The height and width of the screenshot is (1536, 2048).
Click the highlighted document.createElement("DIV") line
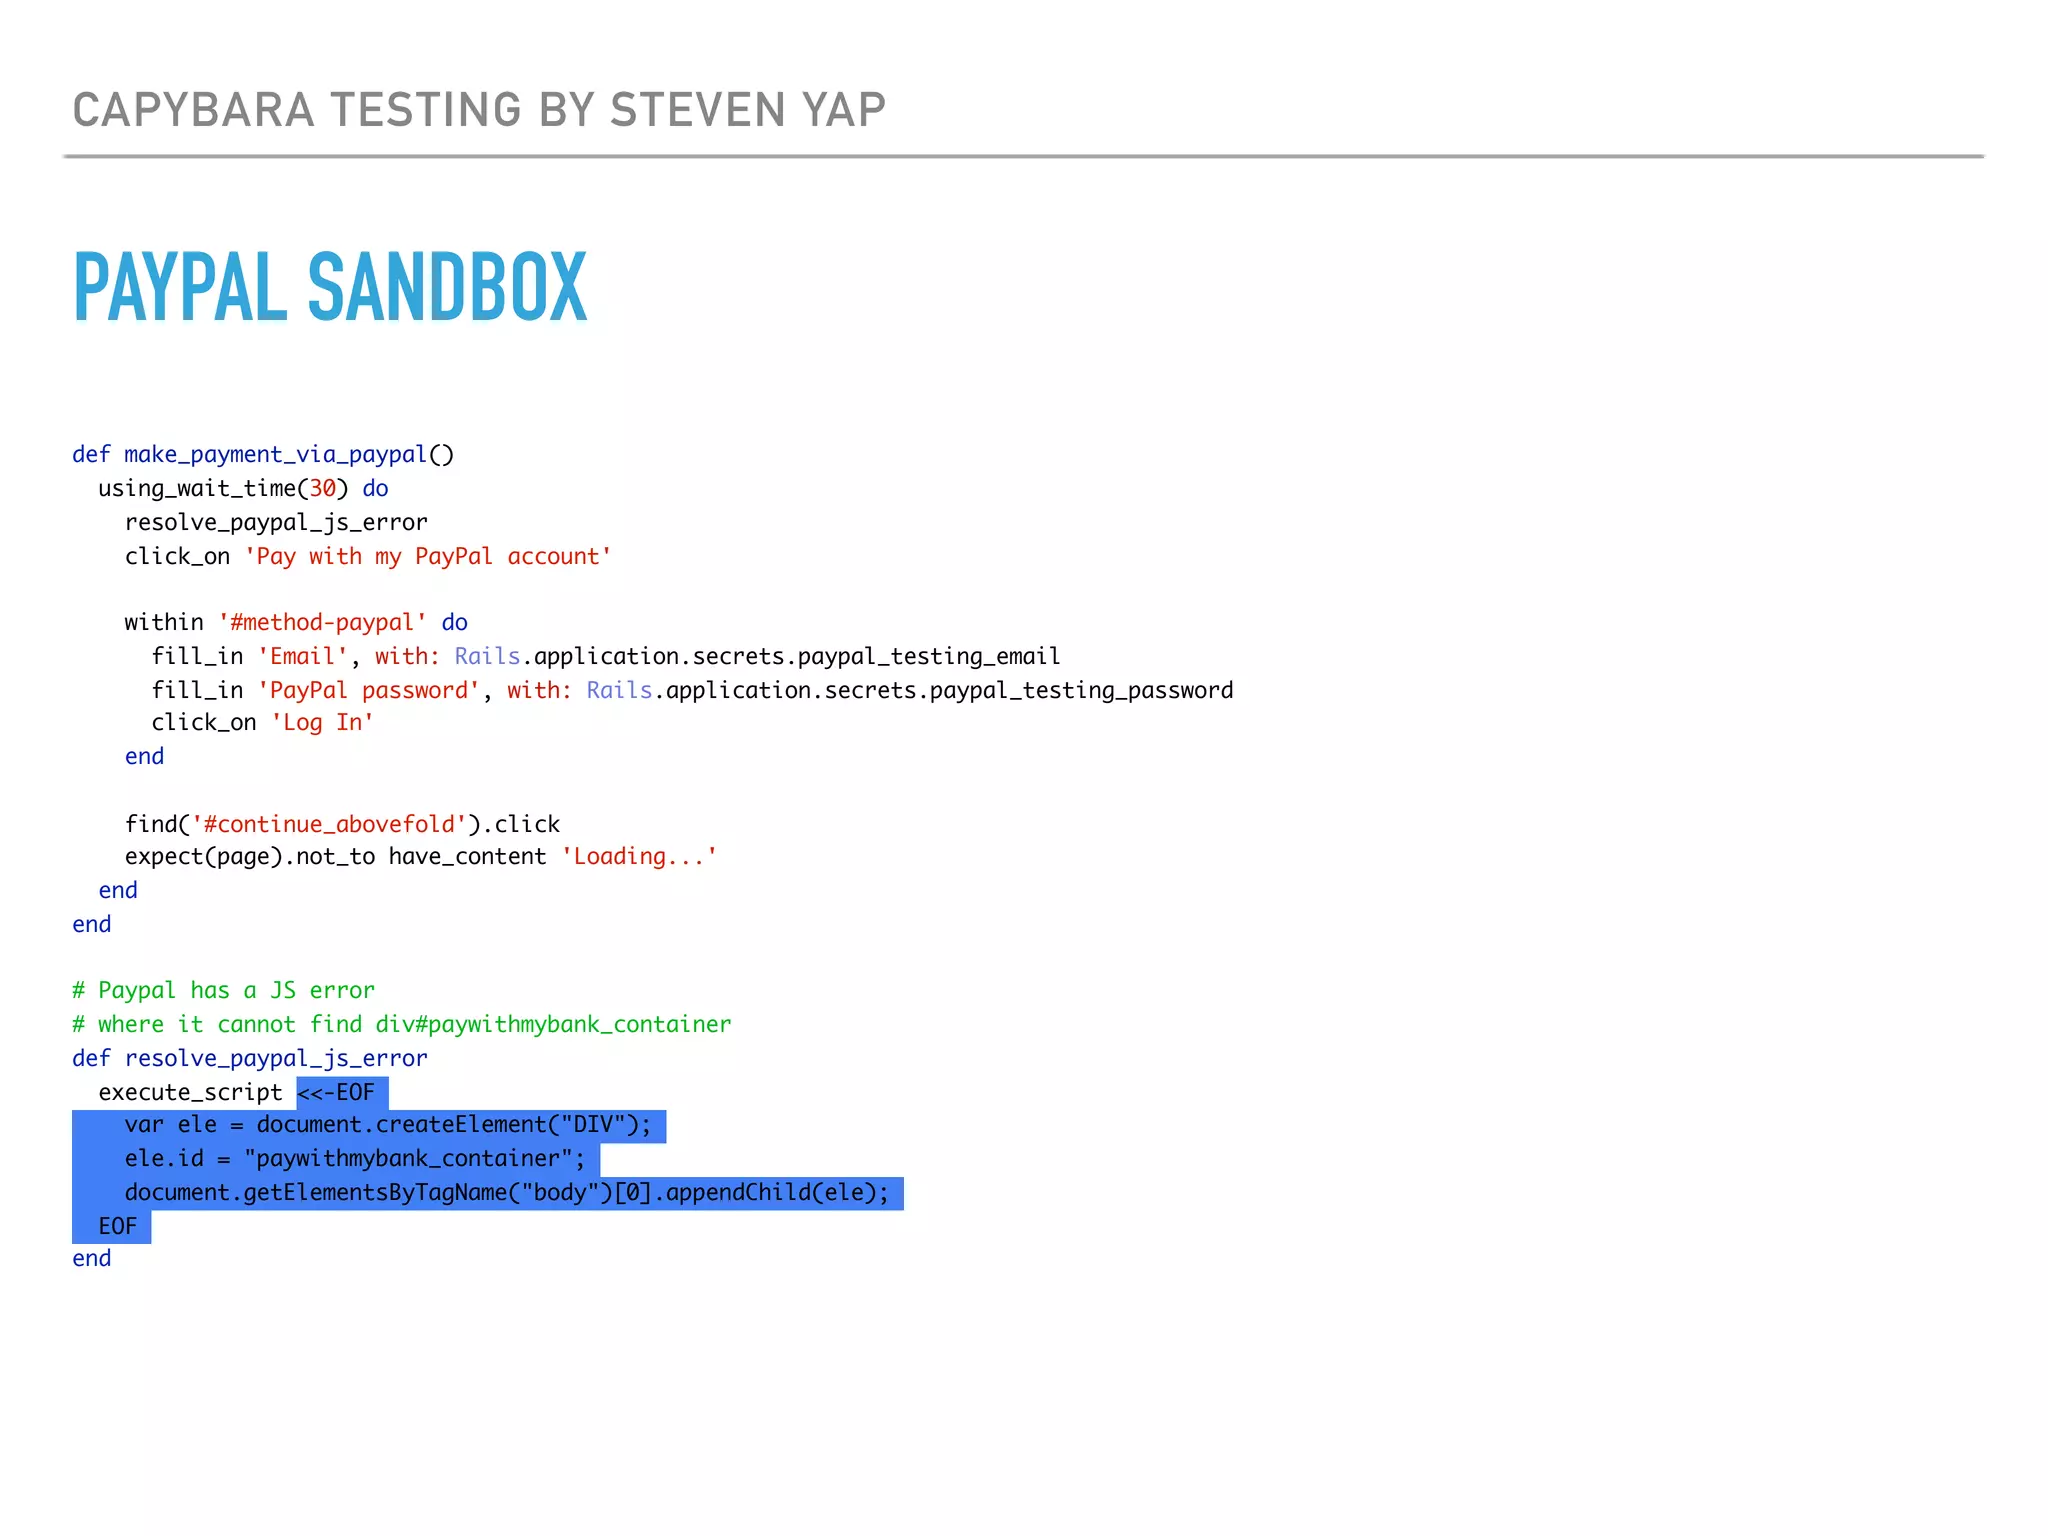click(x=388, y=1126)
